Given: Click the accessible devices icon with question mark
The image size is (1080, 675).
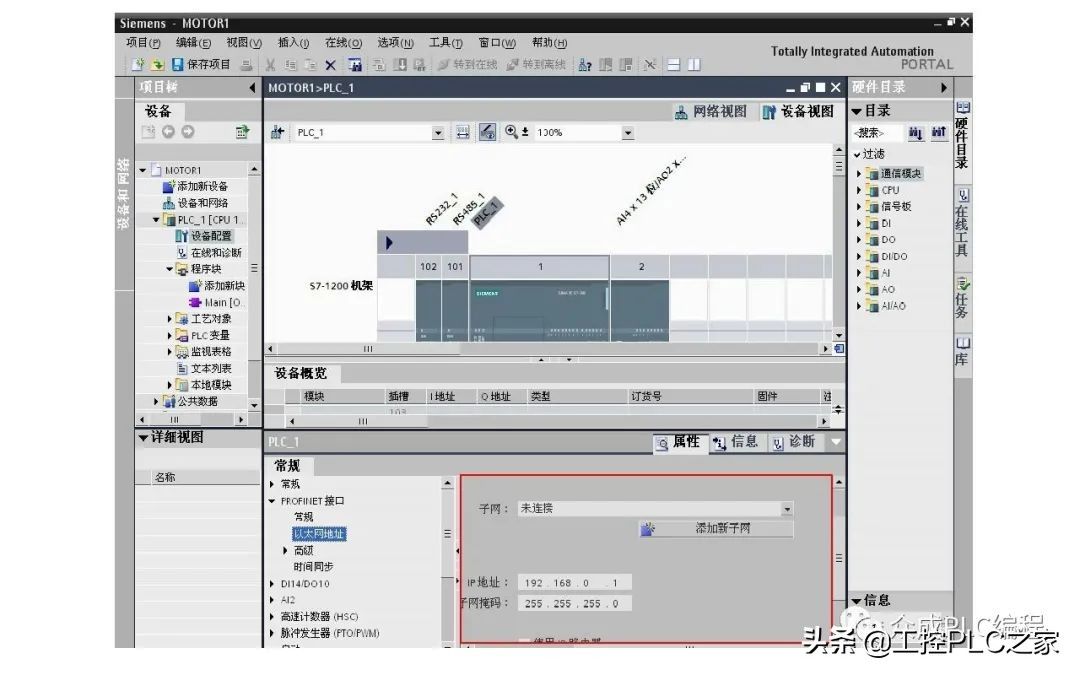Looking at the screenshot, I should 585,65.
